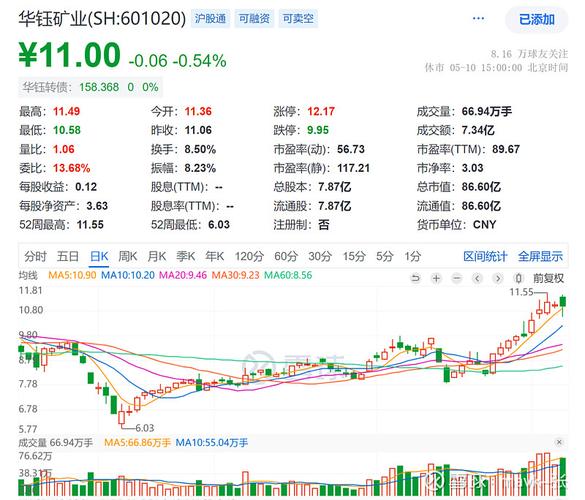
Task: Select the 30分 chart tab
Action: click(320, 256)
